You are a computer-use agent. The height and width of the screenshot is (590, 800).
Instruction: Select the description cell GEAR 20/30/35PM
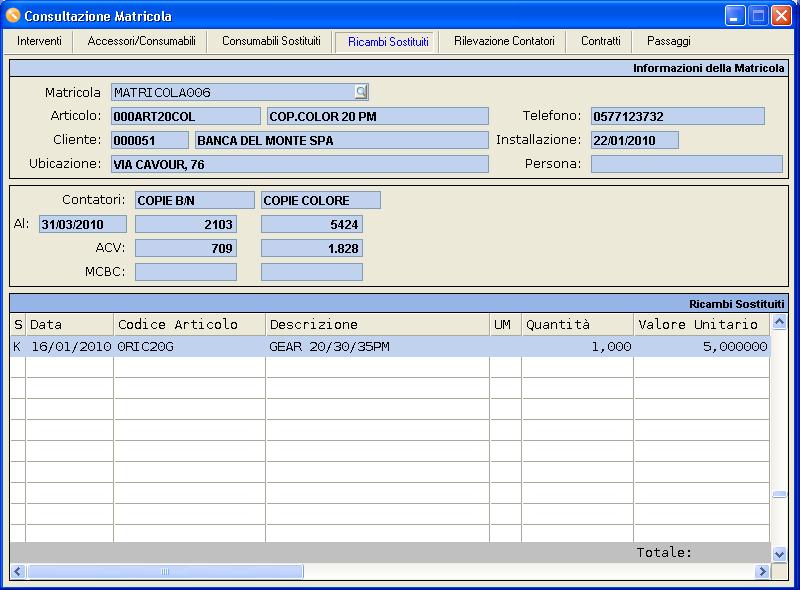378,347
